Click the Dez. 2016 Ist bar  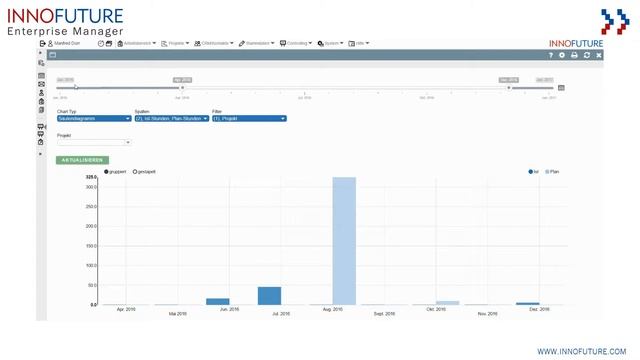[527, 304]
